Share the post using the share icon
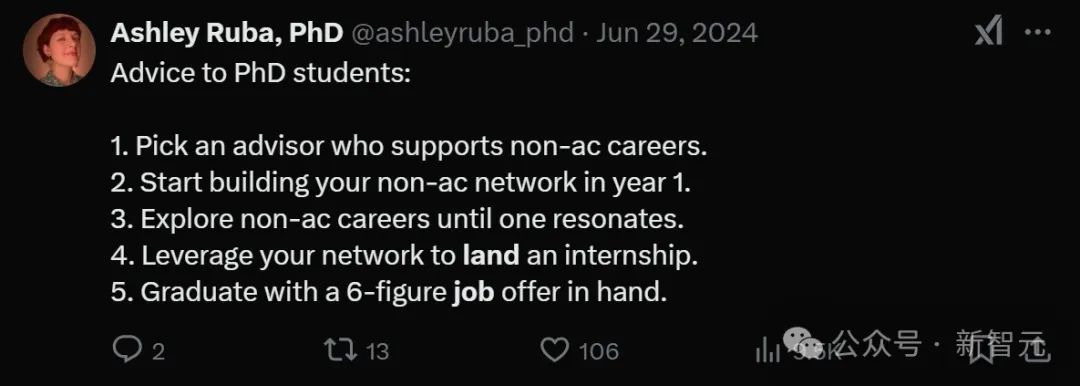Screen dimensions: 1080x386 (1037, 348)
